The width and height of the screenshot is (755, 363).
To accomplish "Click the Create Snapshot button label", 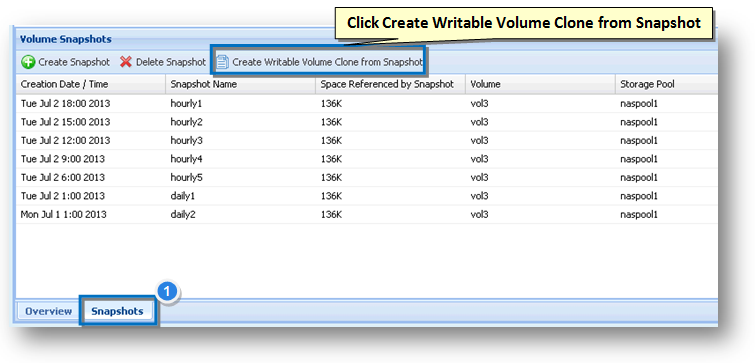I will click(x=74, y=62).
